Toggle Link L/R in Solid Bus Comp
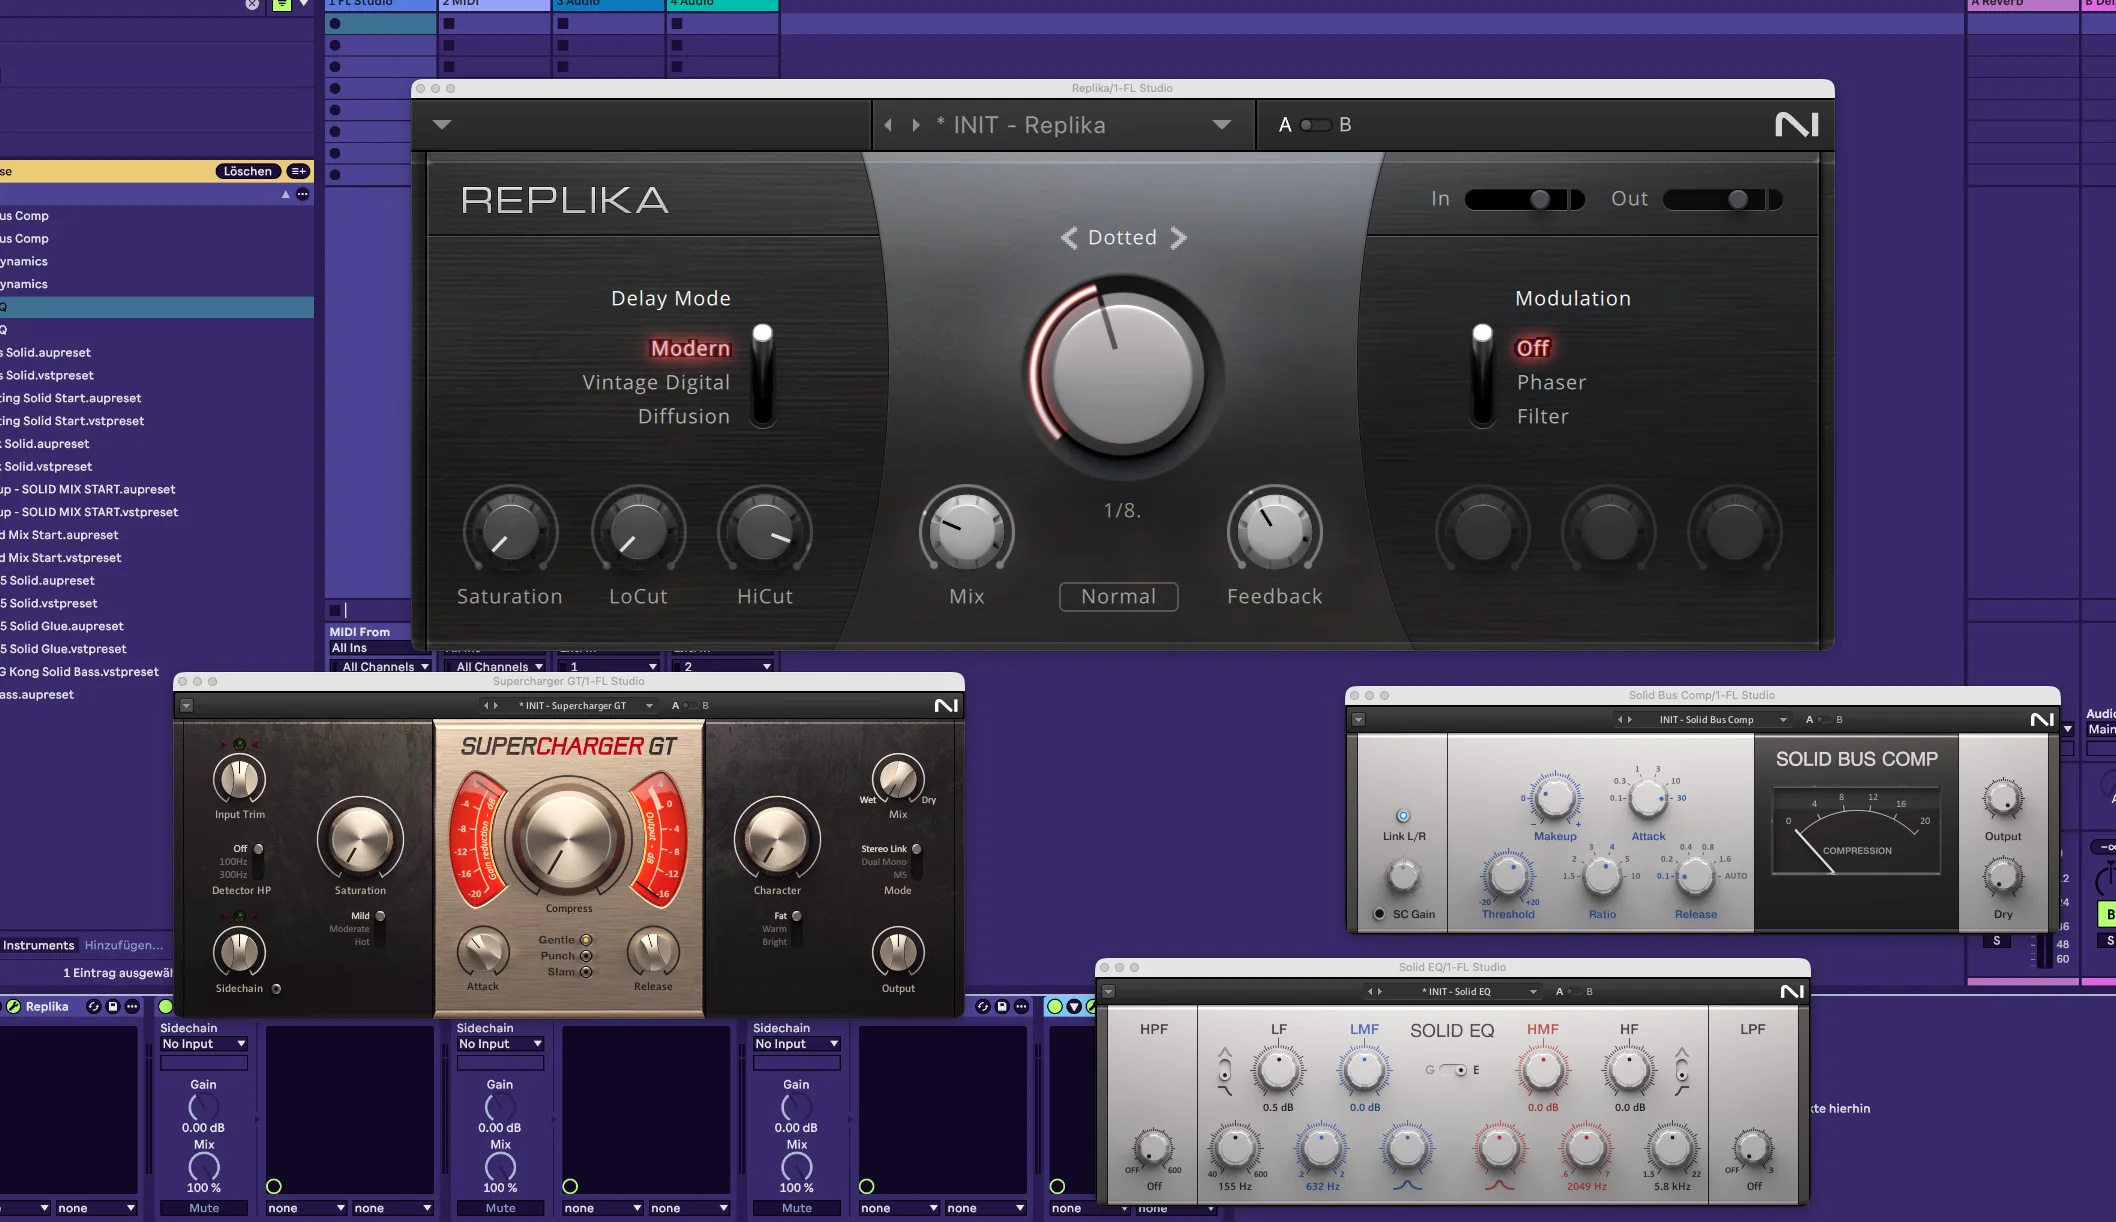 point(1403,816)
